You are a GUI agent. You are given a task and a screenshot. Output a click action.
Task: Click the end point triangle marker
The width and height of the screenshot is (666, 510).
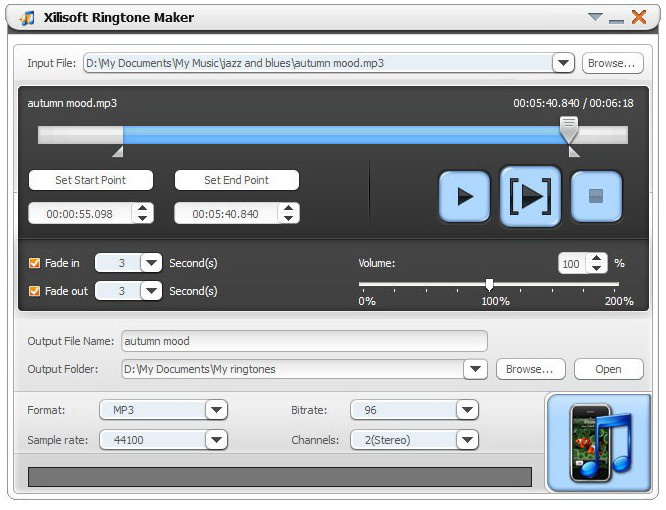coord(574,152)
